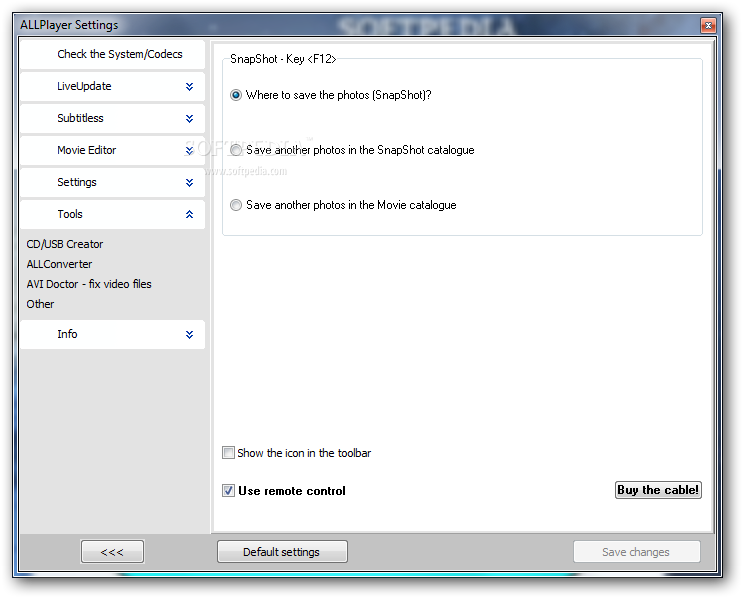The width and height of the screenshot is (743, 598).
Task: Click the Settings sidebar label
Action: (77, 182)
